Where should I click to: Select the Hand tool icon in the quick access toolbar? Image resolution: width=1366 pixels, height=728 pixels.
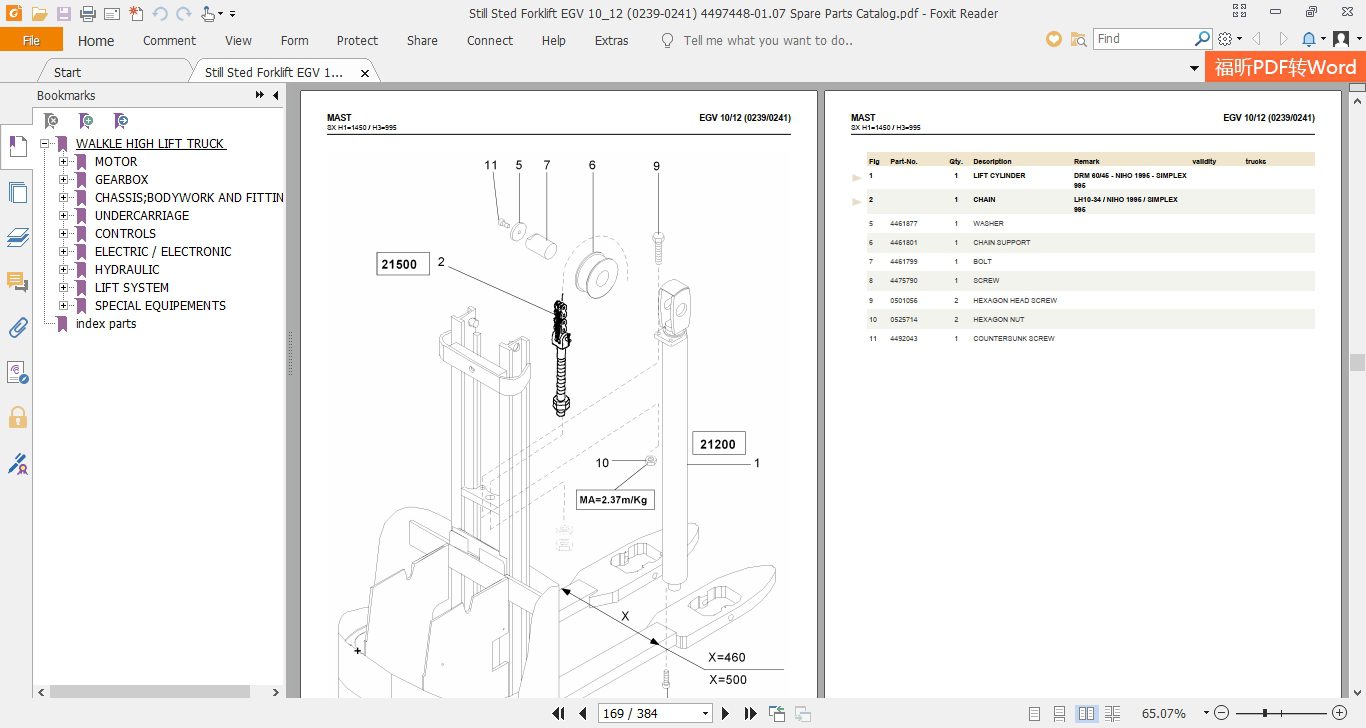208,14
